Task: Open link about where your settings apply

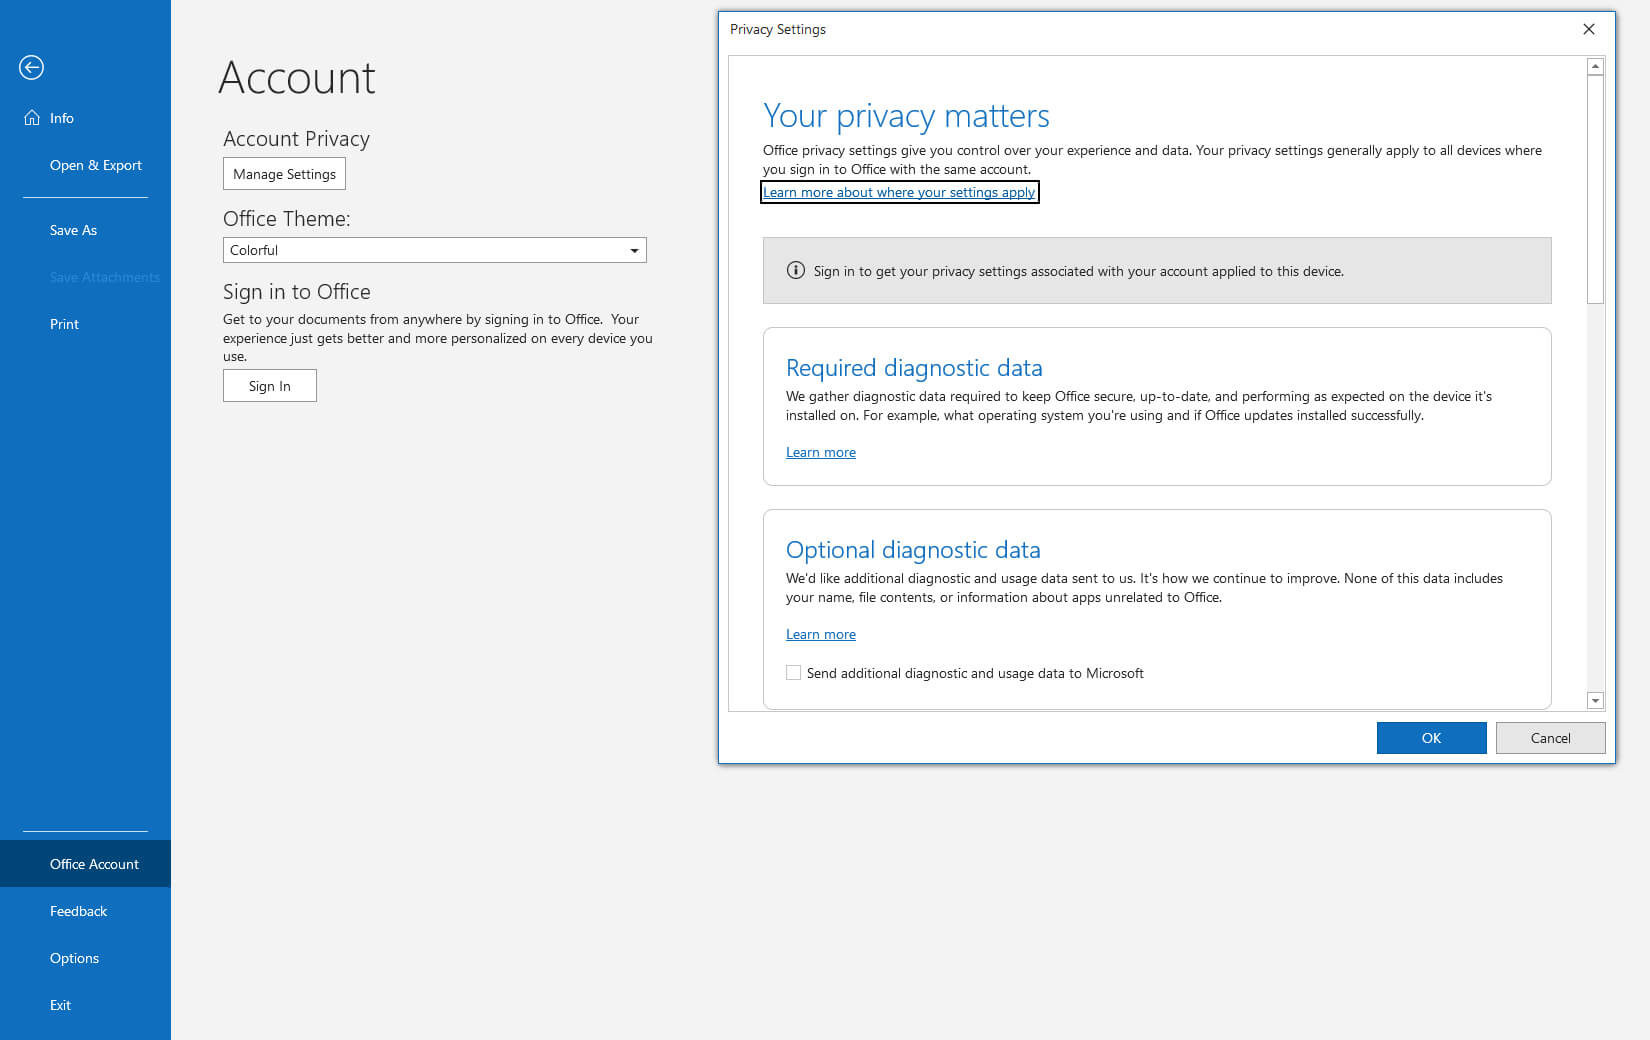Action: point(899,192)
